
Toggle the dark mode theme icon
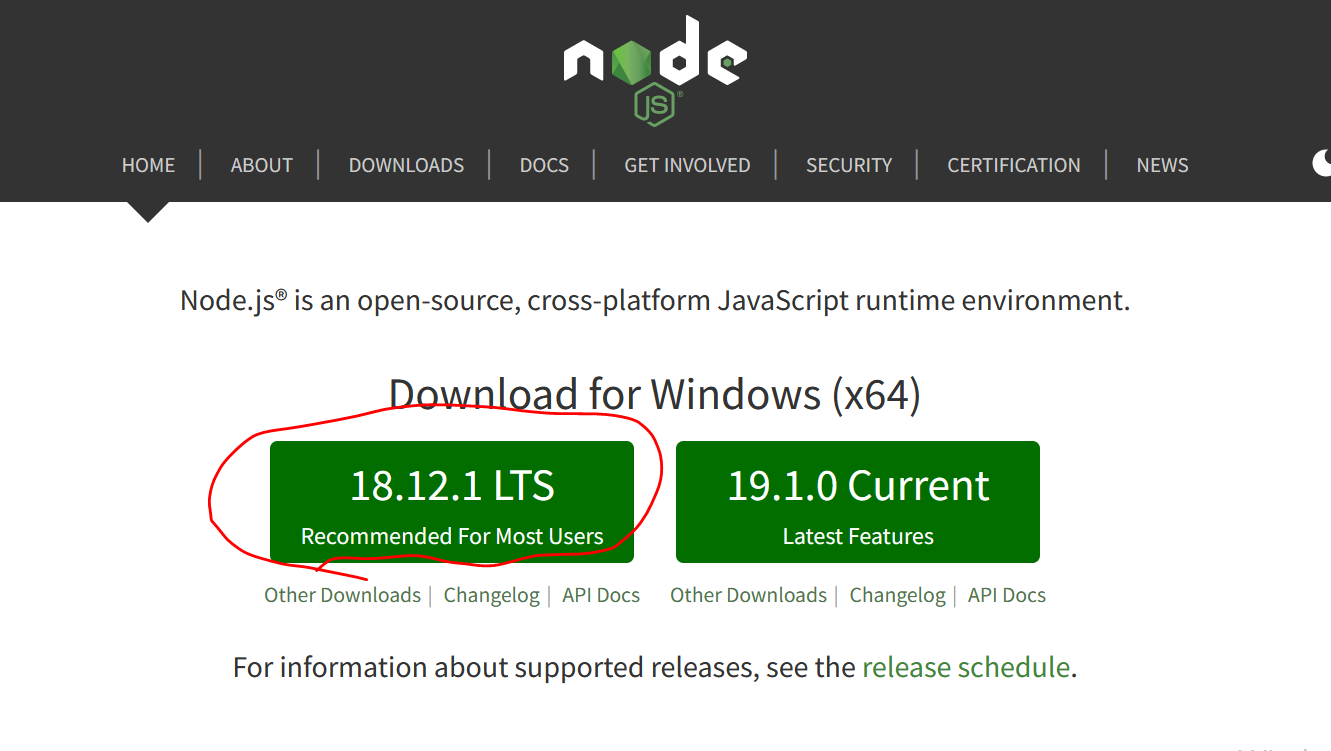point(1322,163)
